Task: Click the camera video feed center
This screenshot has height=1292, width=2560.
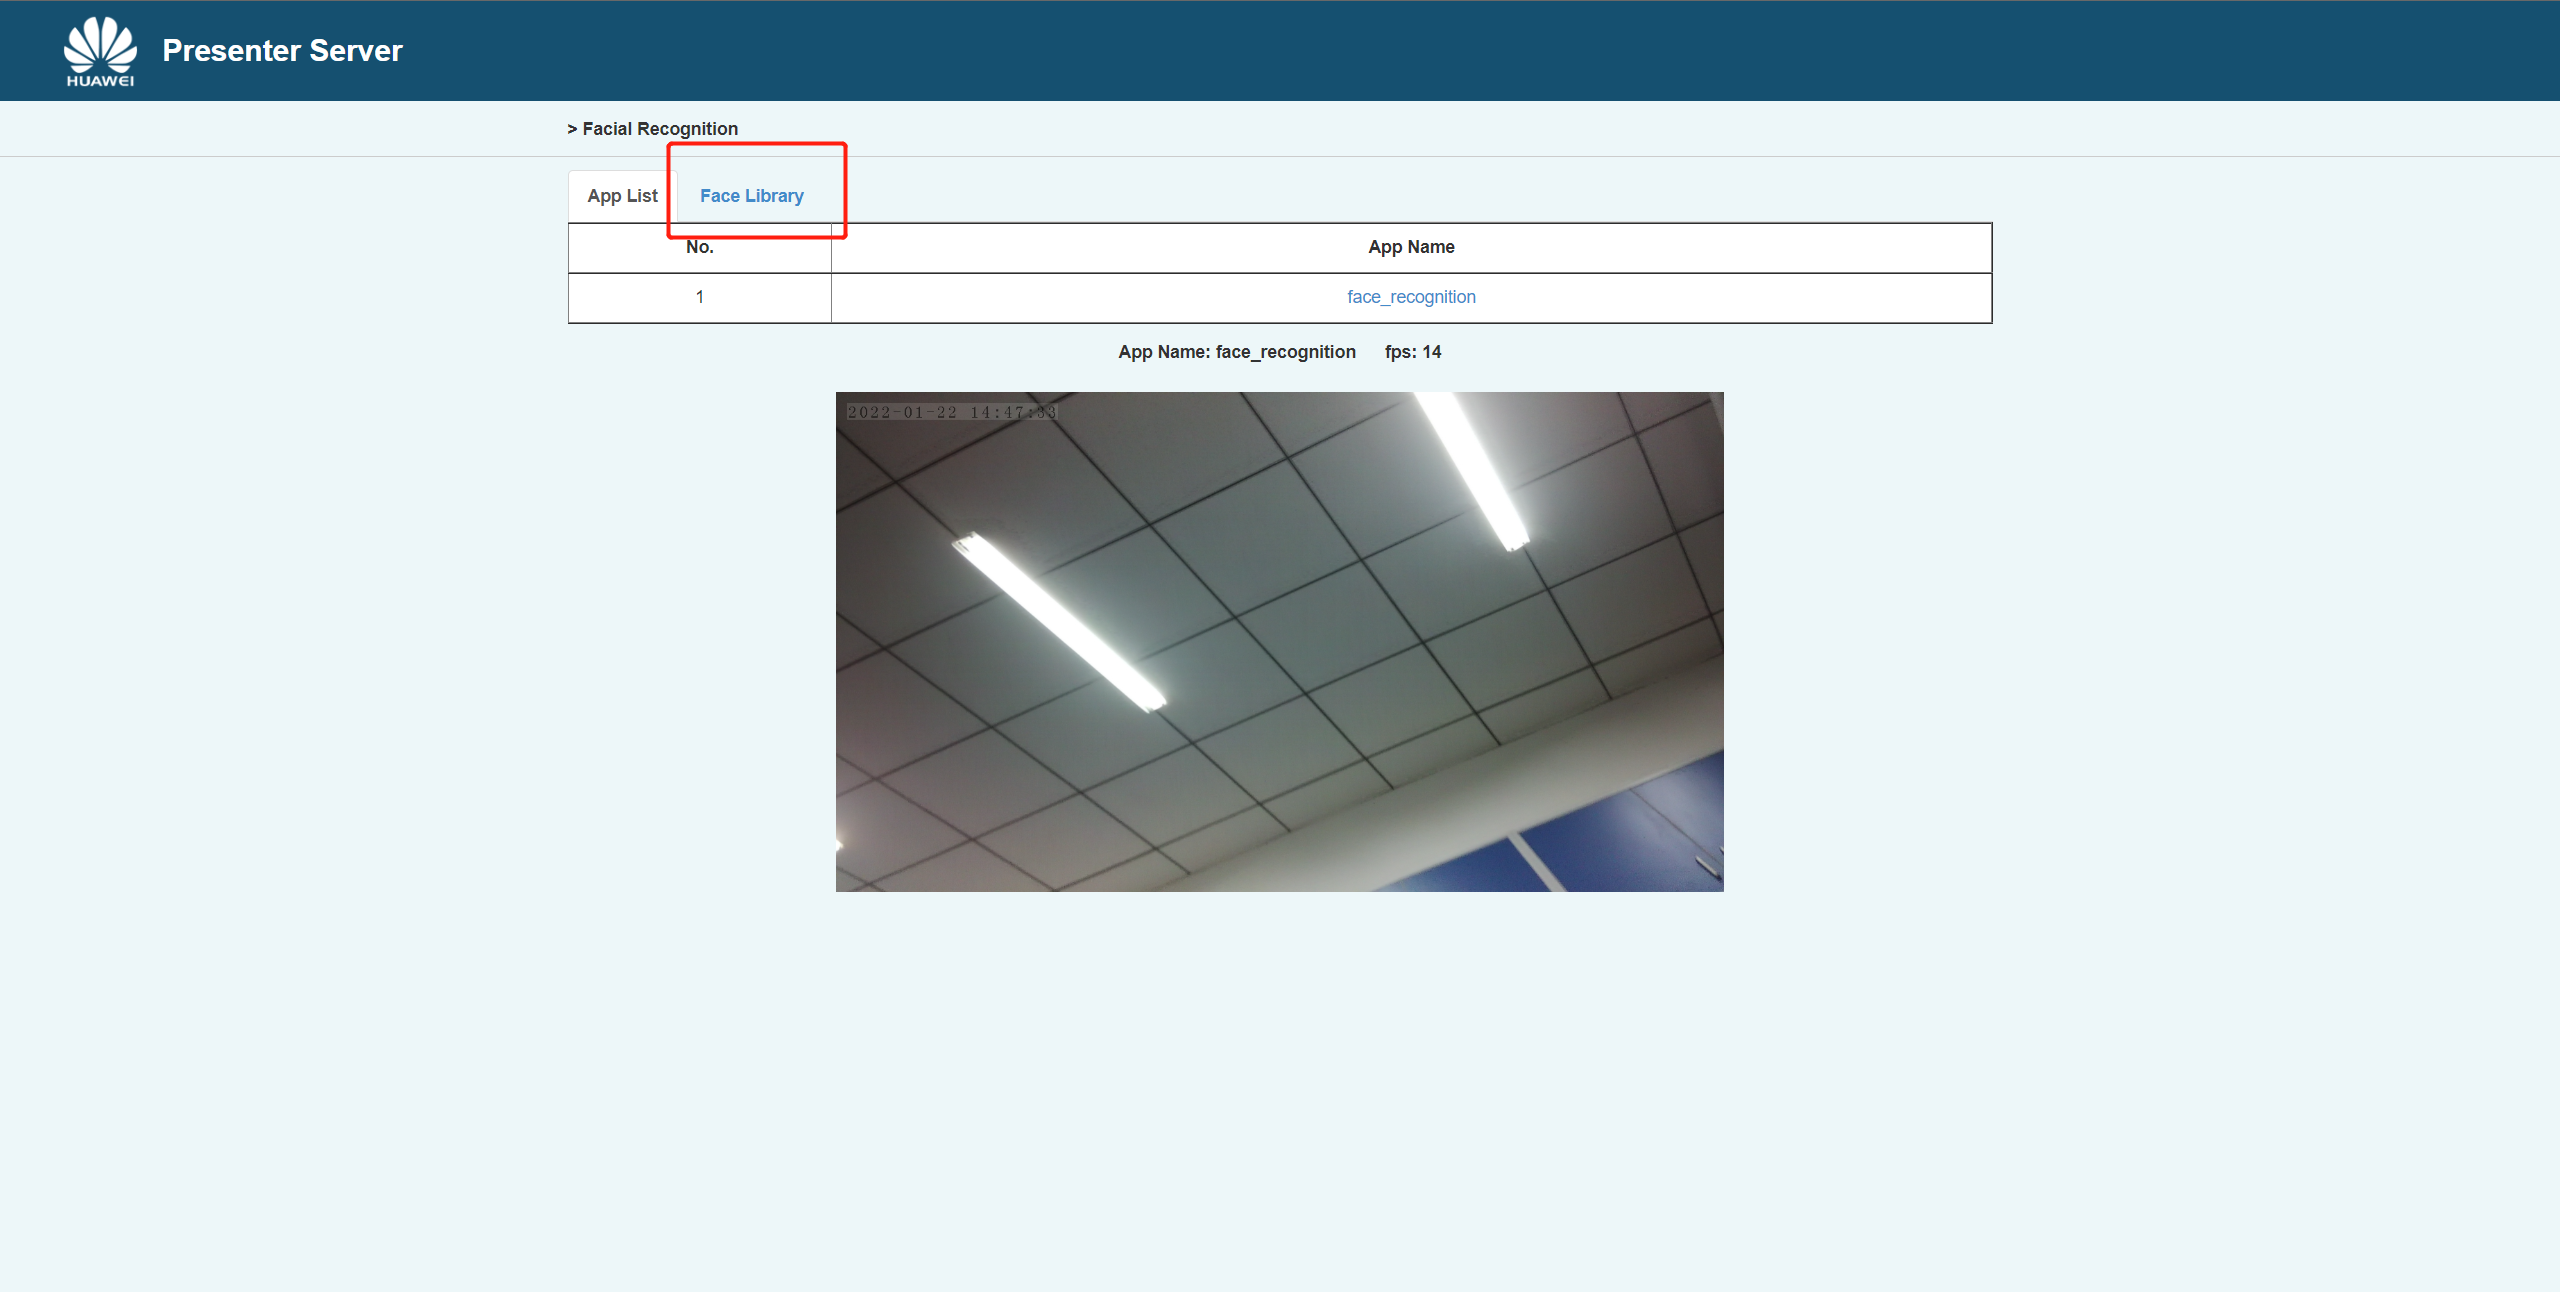Action: 1279,641
